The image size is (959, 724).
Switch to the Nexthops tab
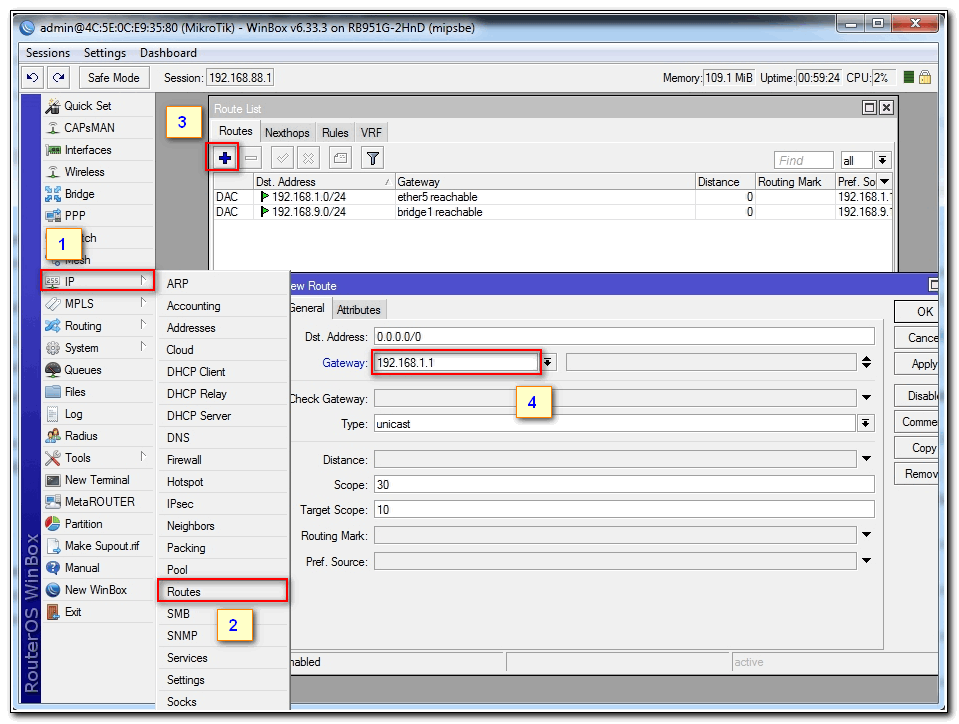tap(287, 133)
